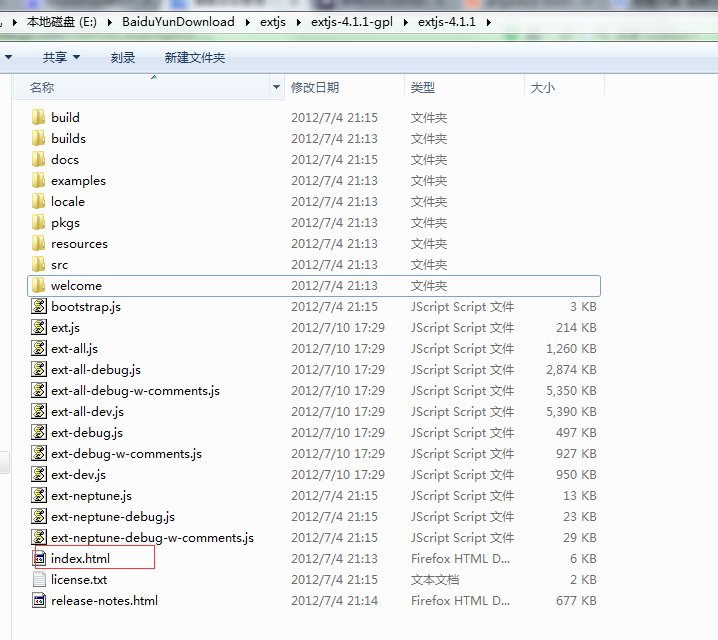Click the ext-all-debug-w-comments.js file icon
This screenshot has height=640, width=718.
[x=39, y=391]
